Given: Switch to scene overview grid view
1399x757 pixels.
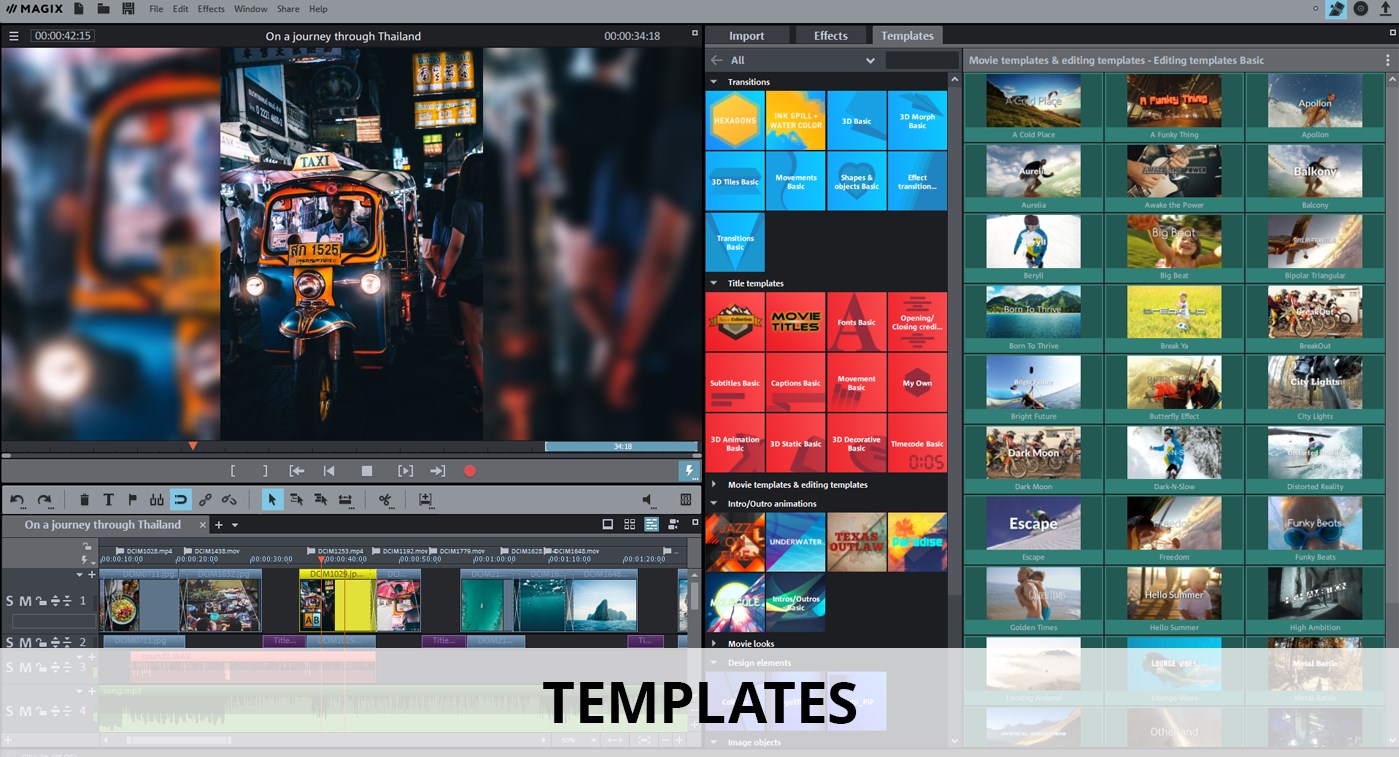Looking at the screenshot, I should [x=630, y=524].
